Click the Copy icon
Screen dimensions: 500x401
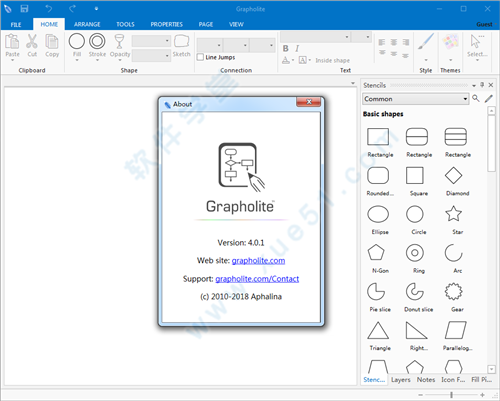tap(52, 41)
